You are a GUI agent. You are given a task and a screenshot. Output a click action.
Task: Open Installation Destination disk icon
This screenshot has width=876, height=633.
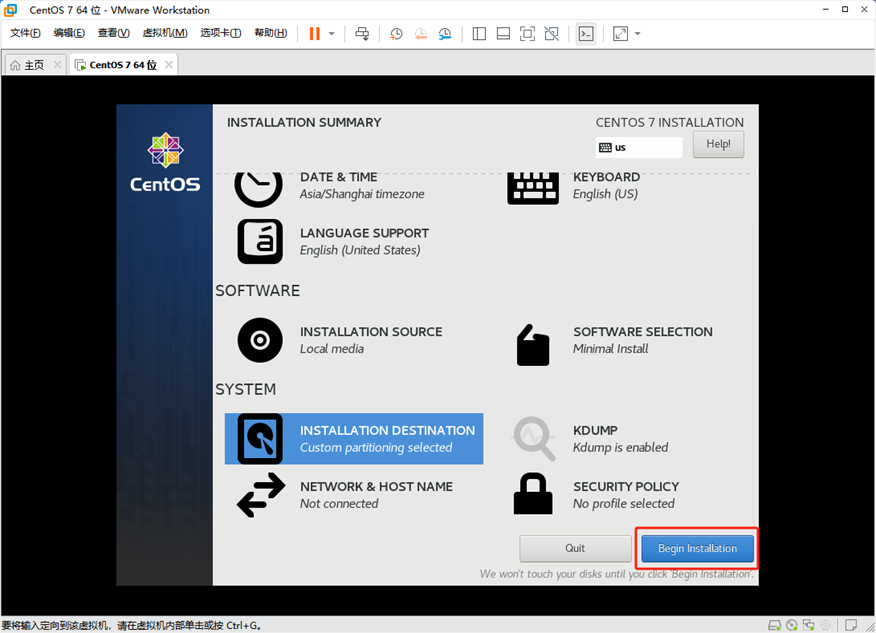[260, 439]
